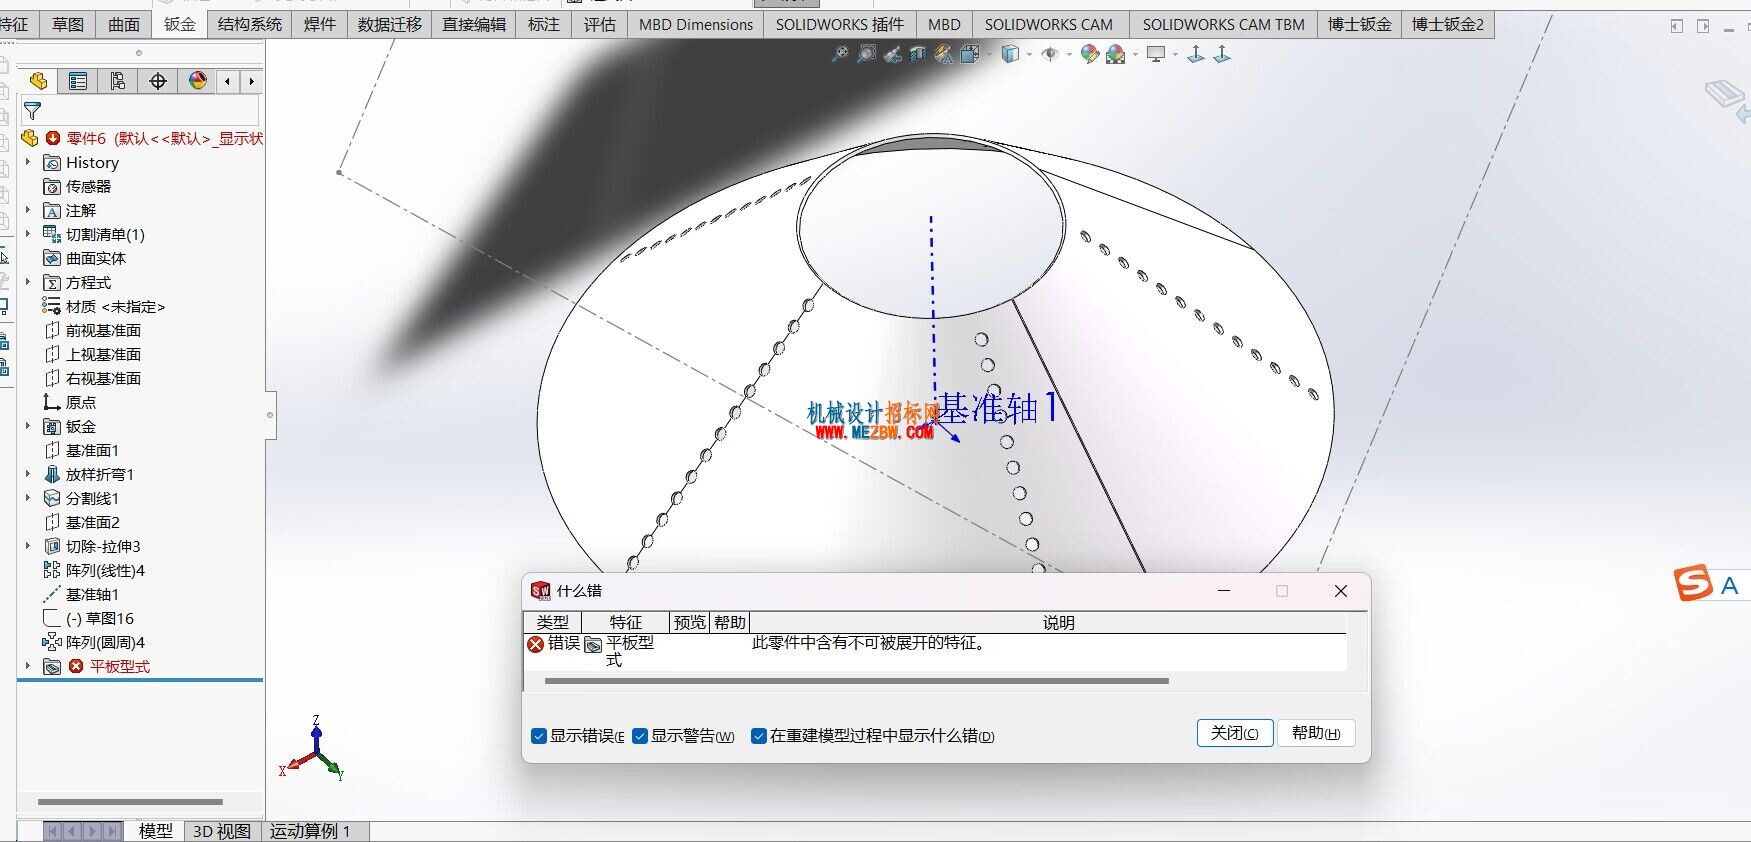Toggle the 显示错误 checkbox
The image size is (1751, 842).
[x=539, y=736]
